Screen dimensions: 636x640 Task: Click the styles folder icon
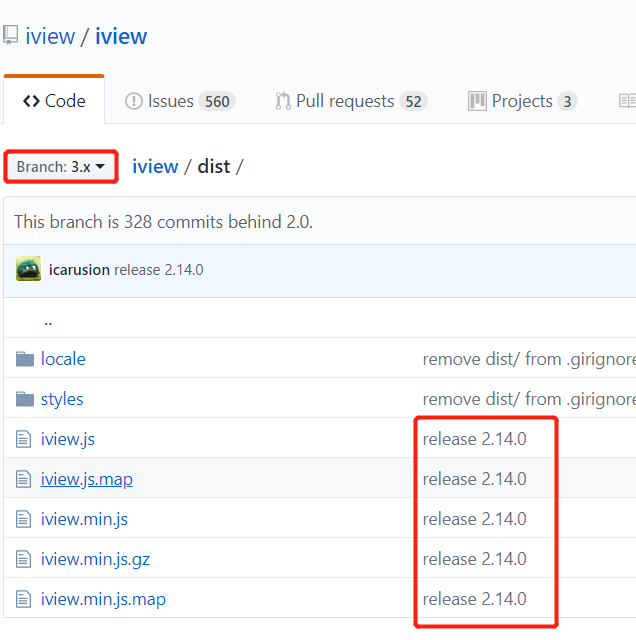25,399
